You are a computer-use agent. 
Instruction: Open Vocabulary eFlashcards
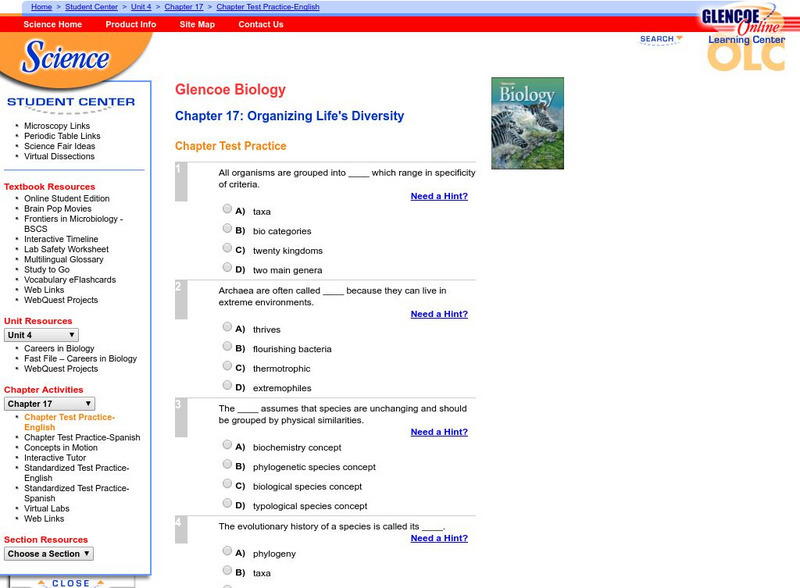tap(70, 280)
